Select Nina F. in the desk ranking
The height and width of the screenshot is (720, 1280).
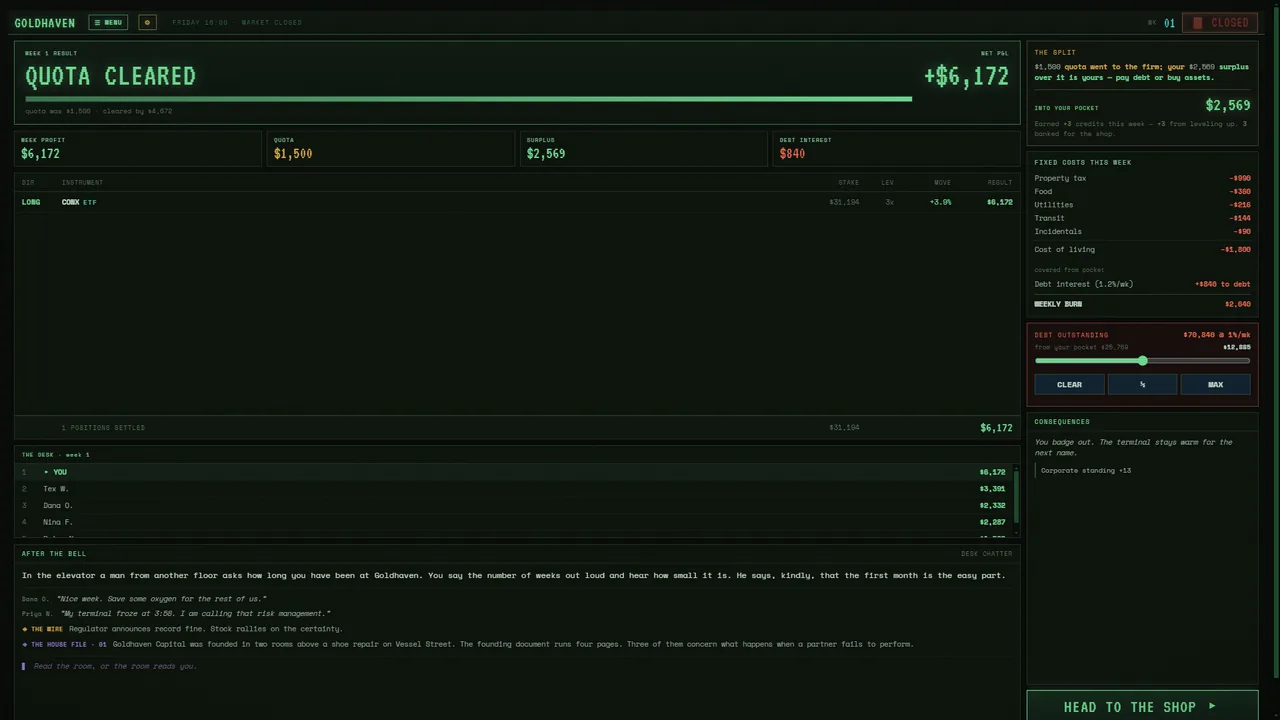(514, 522)
